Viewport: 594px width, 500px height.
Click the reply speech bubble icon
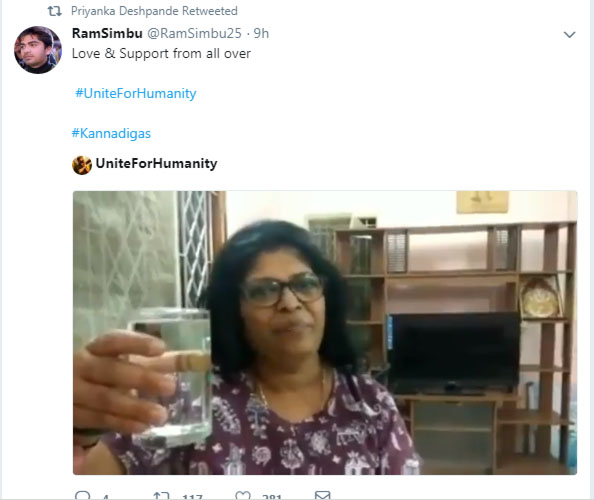click(83, 495)
